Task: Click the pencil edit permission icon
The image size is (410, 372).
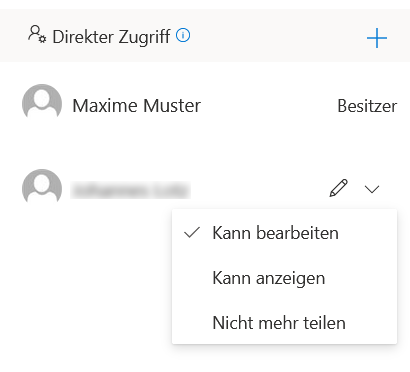Action: [x=339, y=188]
